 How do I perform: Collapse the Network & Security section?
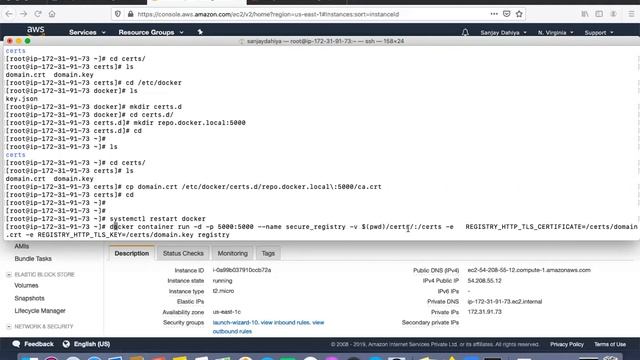9,327
